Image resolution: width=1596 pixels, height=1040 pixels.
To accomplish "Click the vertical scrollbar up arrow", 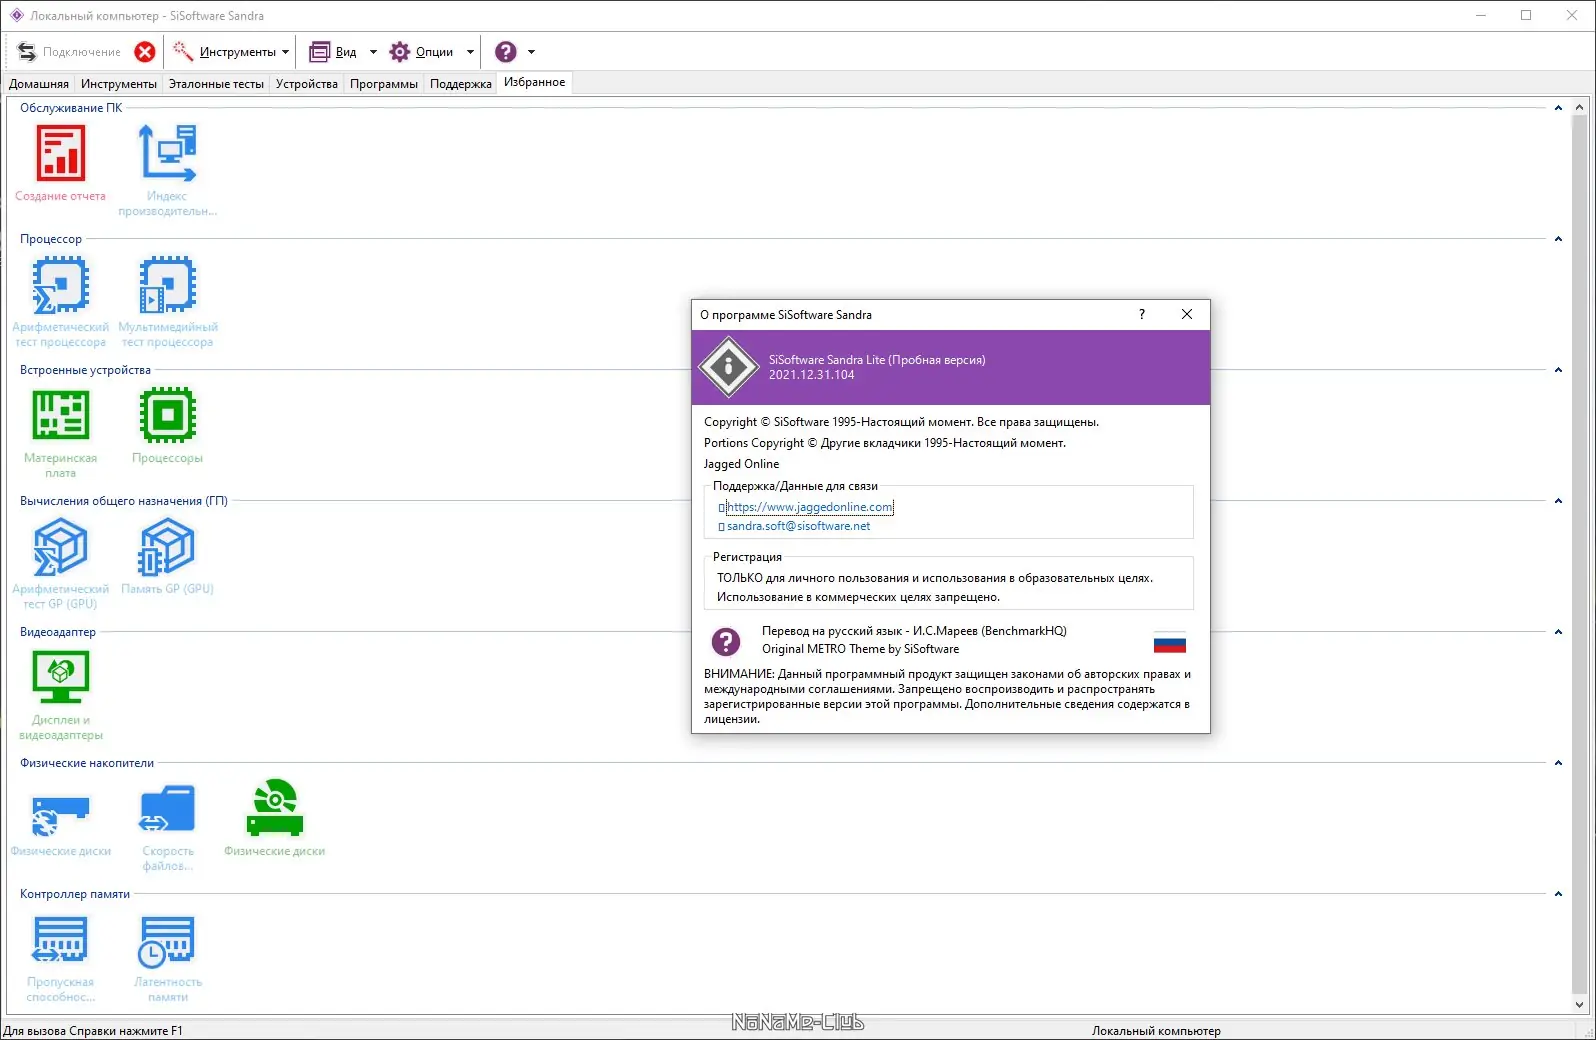I will coord(1580,107).
